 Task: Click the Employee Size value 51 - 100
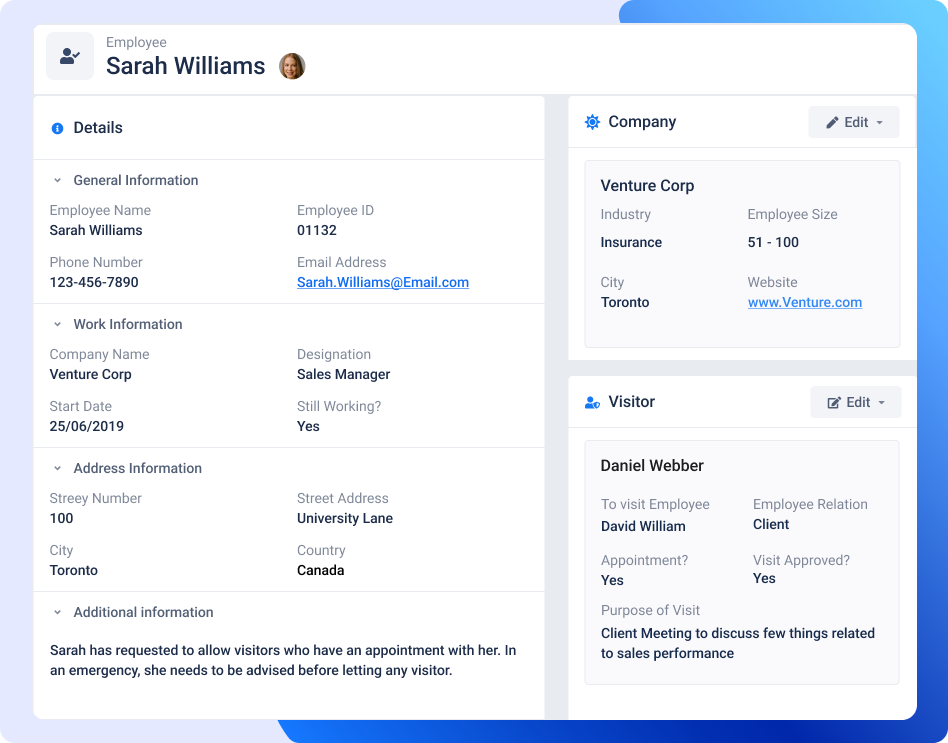773,242
